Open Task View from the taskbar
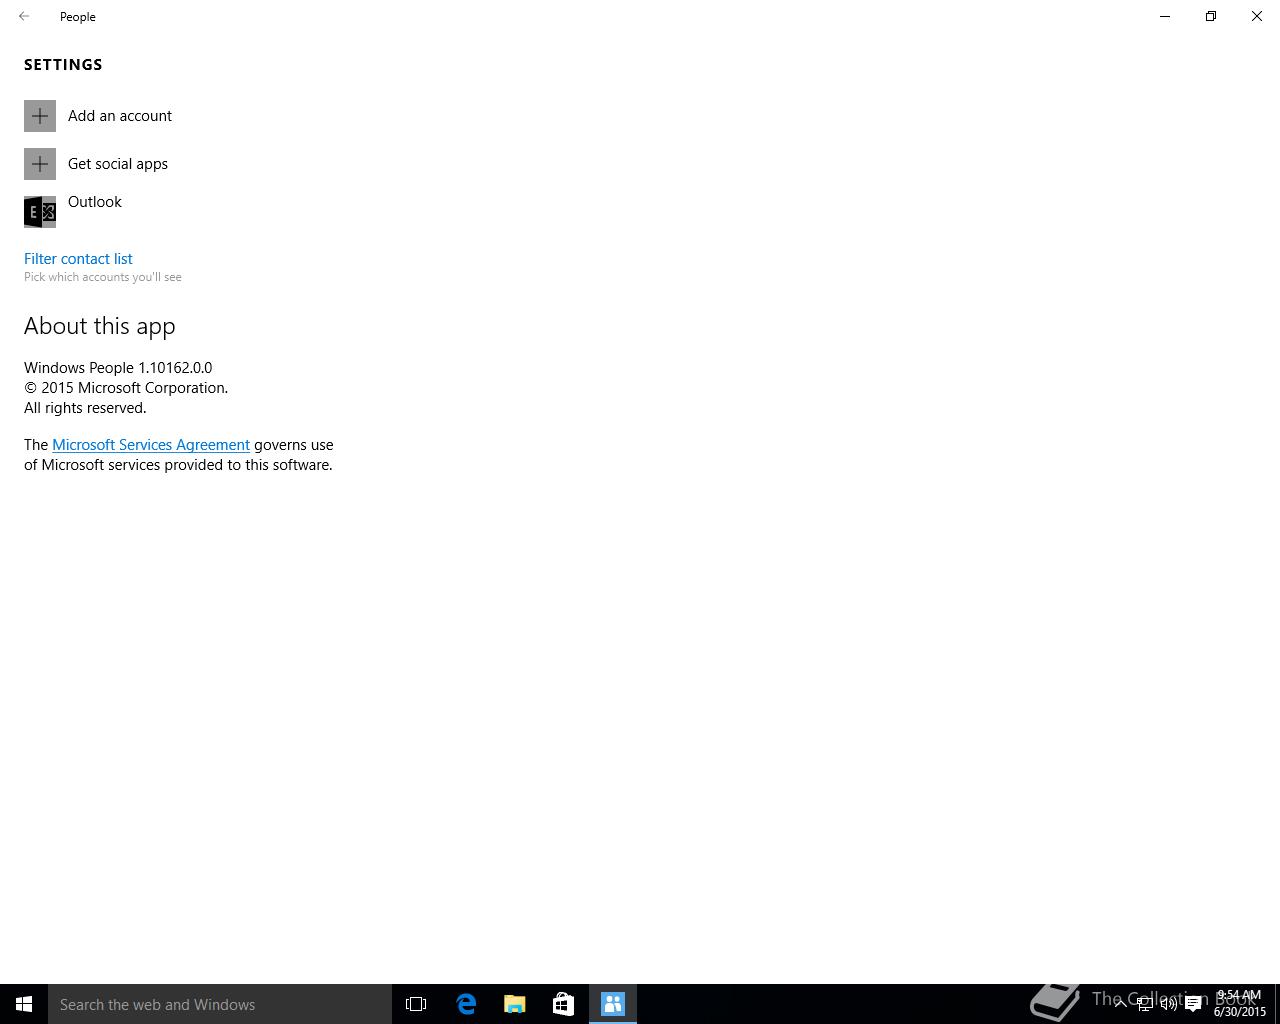1280x1024 pixels. [416, 1004]
